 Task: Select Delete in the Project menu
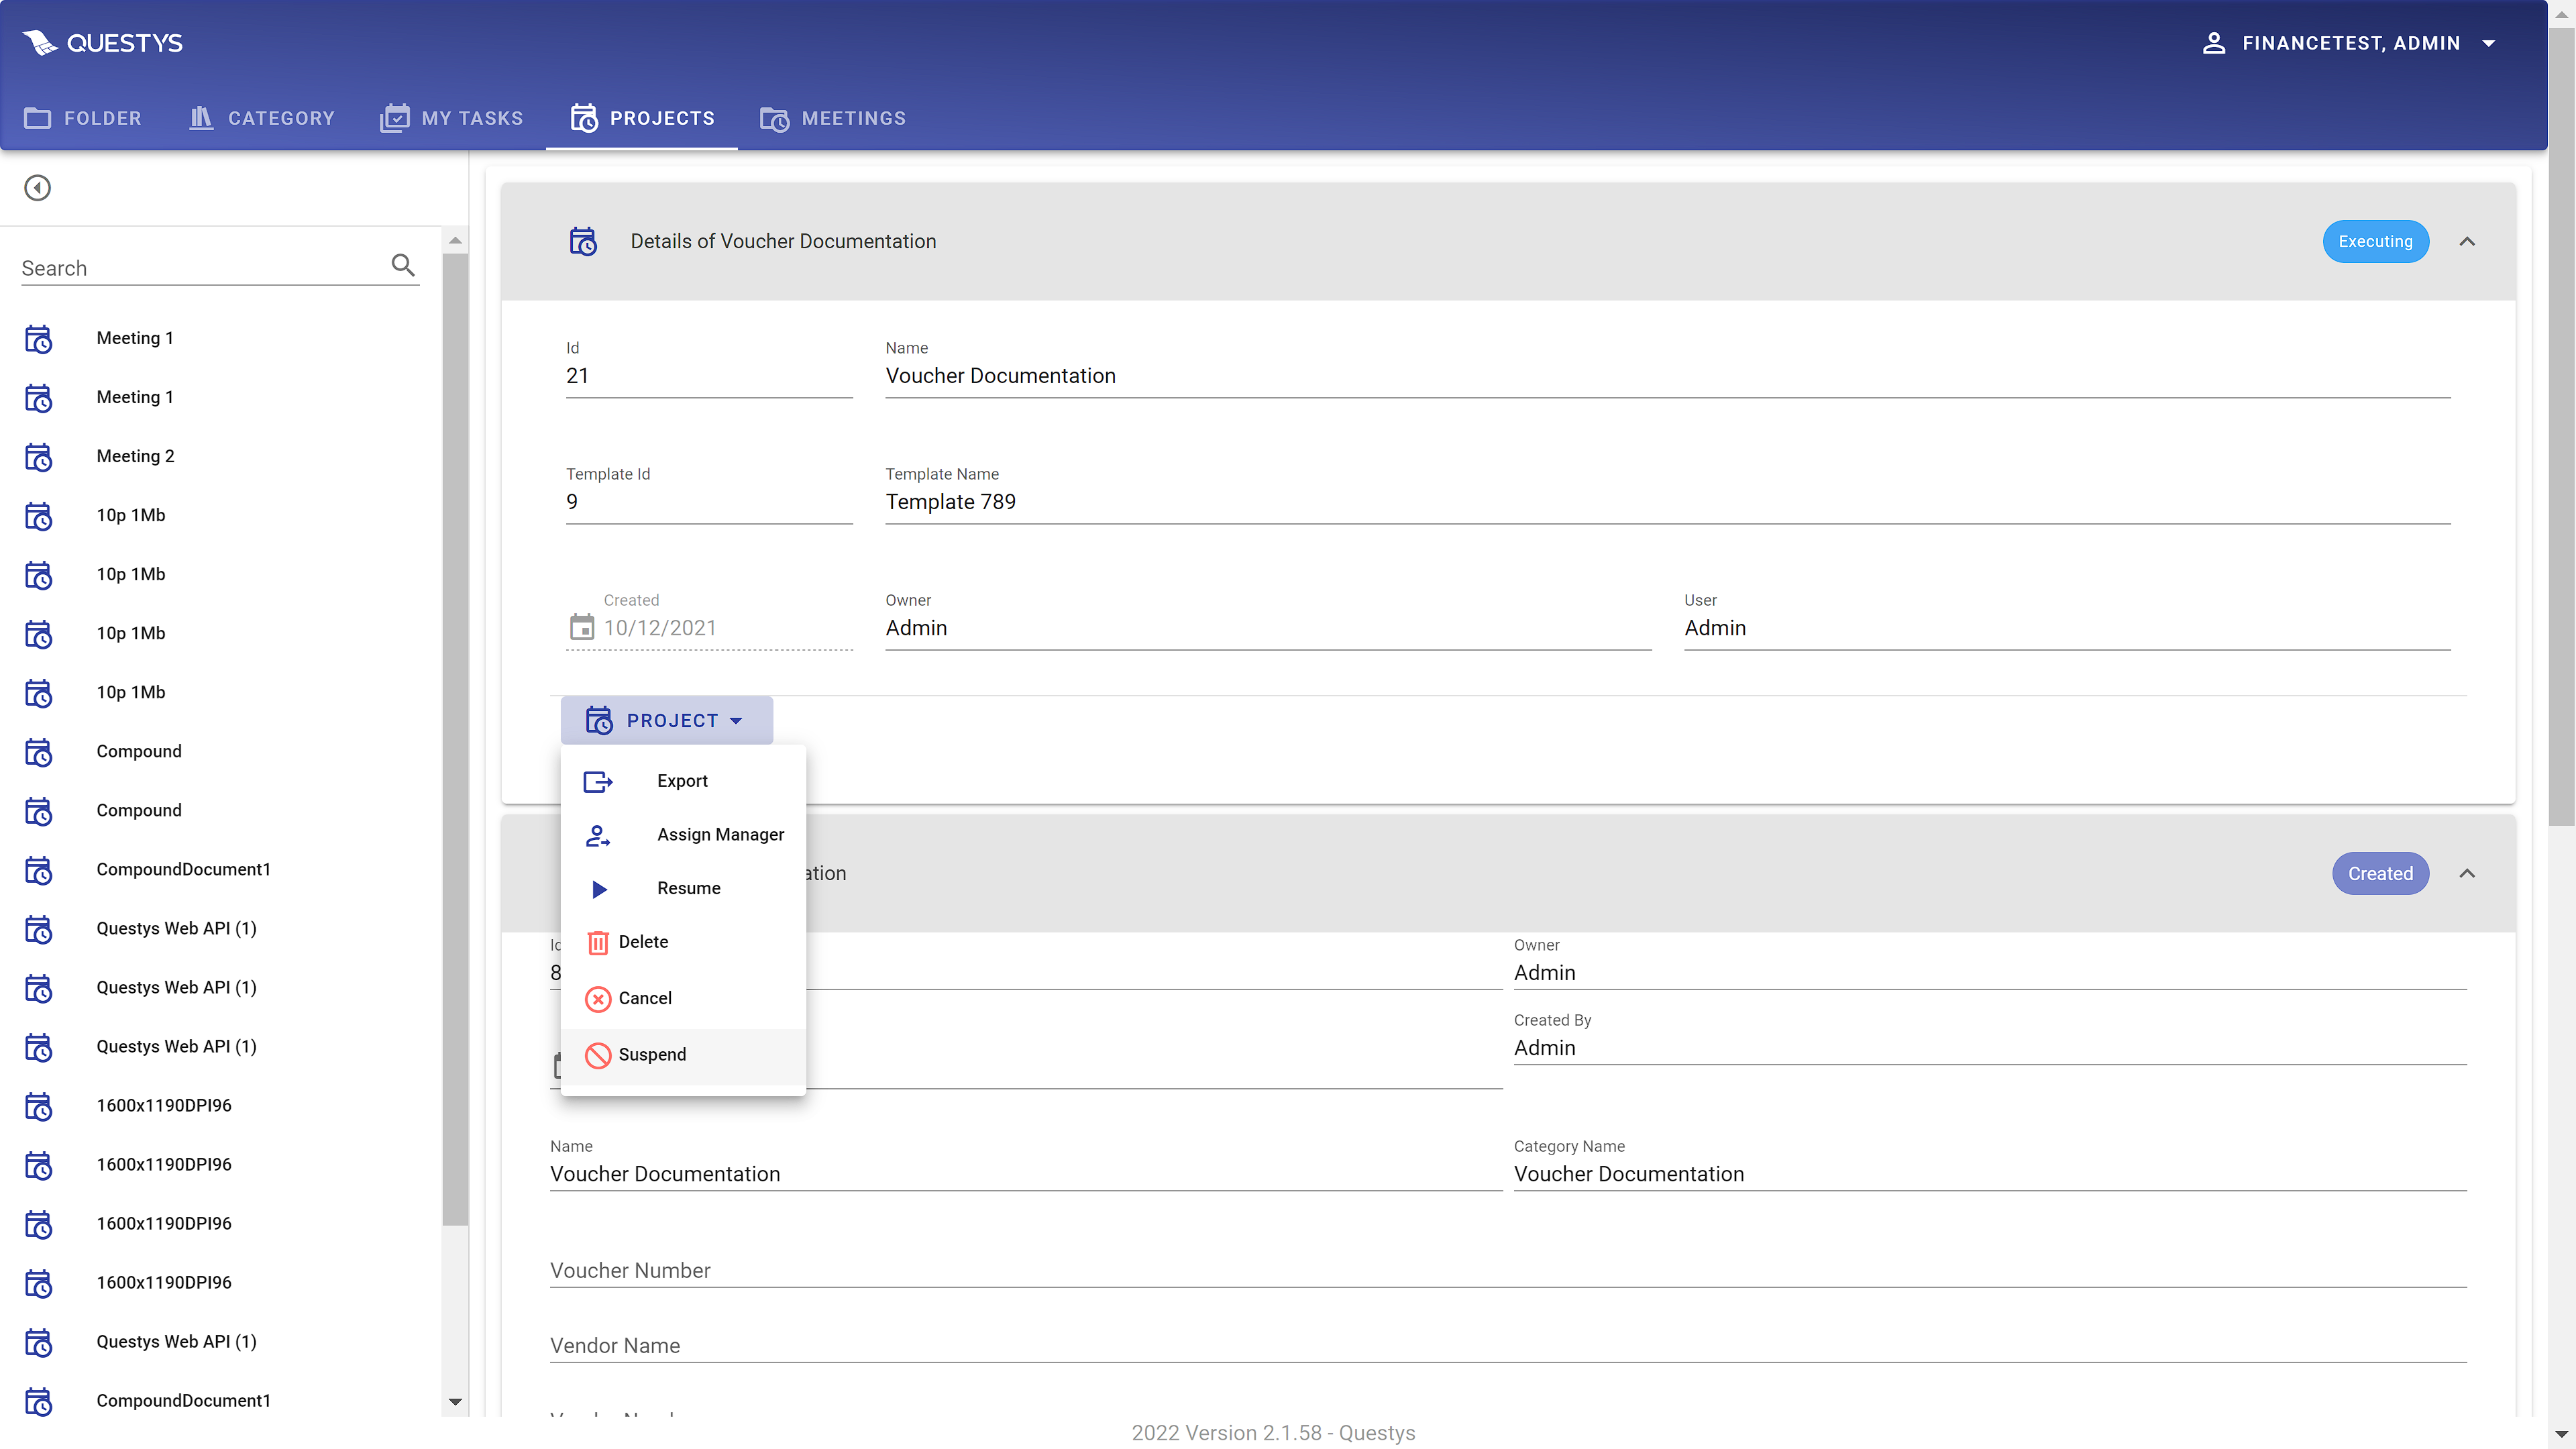[x=683, y=942]
